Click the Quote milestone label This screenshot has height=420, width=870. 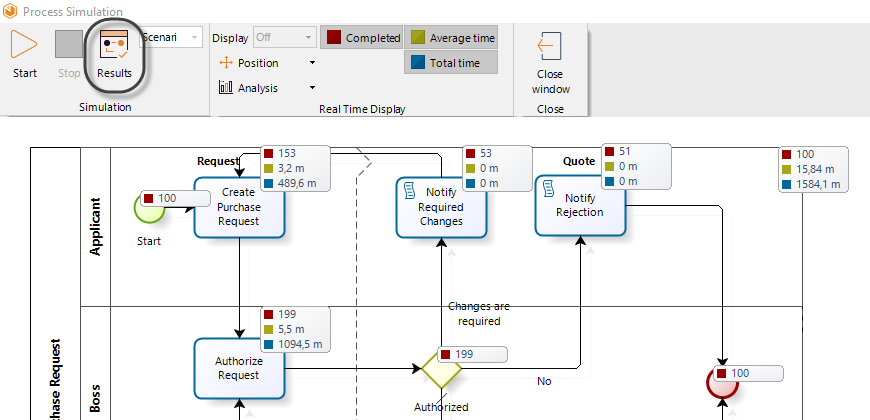click(x=579, y=161)
